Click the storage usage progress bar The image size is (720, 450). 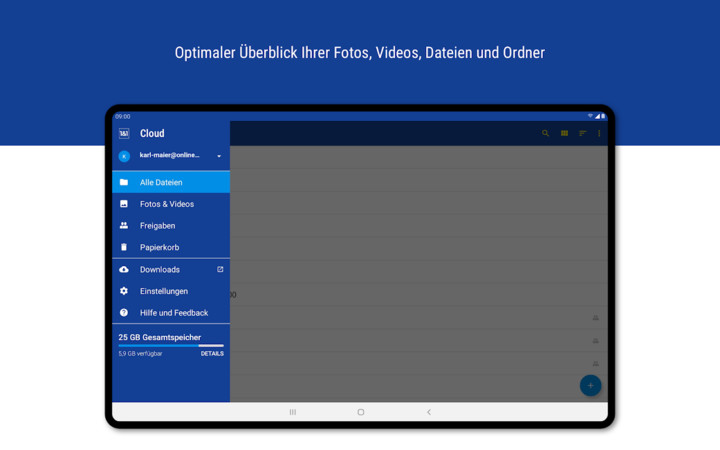coord(170,345)
